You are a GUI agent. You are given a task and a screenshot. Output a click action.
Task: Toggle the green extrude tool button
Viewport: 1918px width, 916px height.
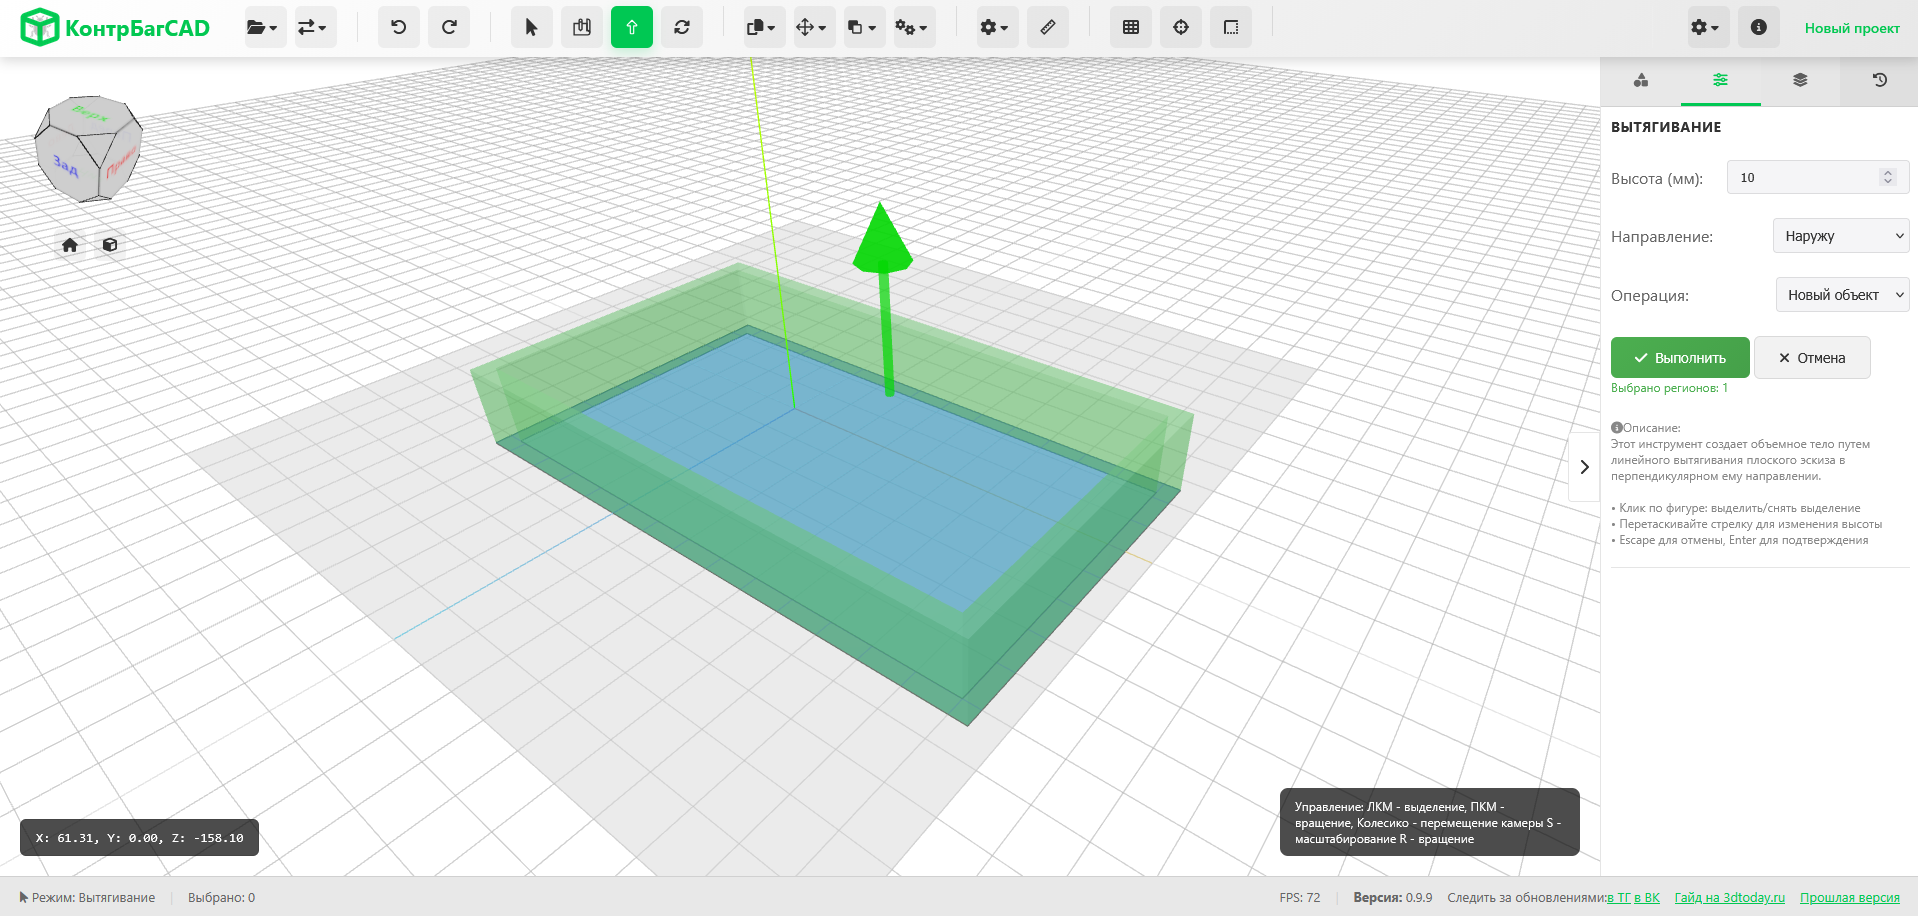[632, 27]
